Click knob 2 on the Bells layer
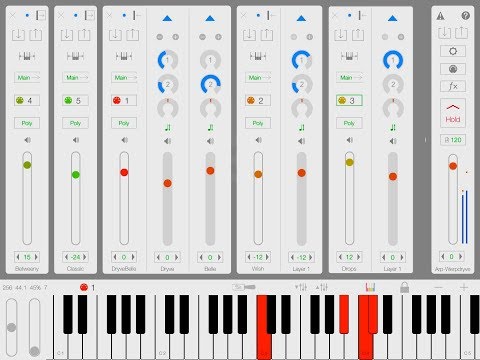The image size is (480, 360). tap(210, 84)
